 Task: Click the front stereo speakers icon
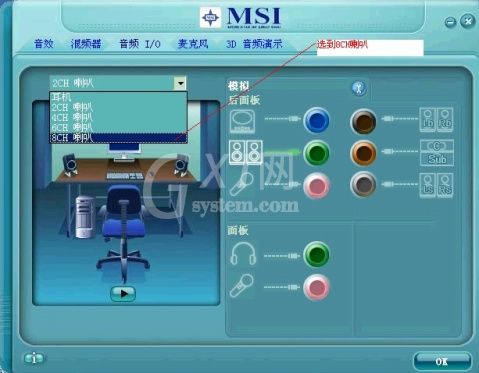(246, 152)
